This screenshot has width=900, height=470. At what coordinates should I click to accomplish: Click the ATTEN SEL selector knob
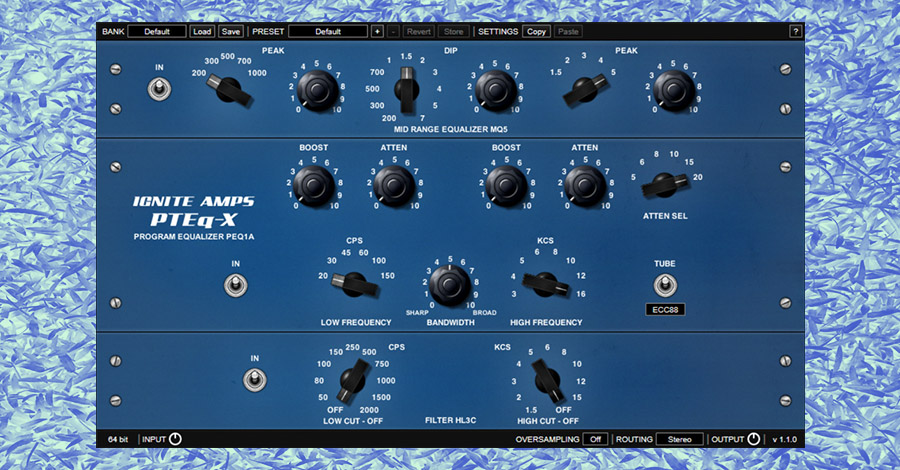click(665, 185)
